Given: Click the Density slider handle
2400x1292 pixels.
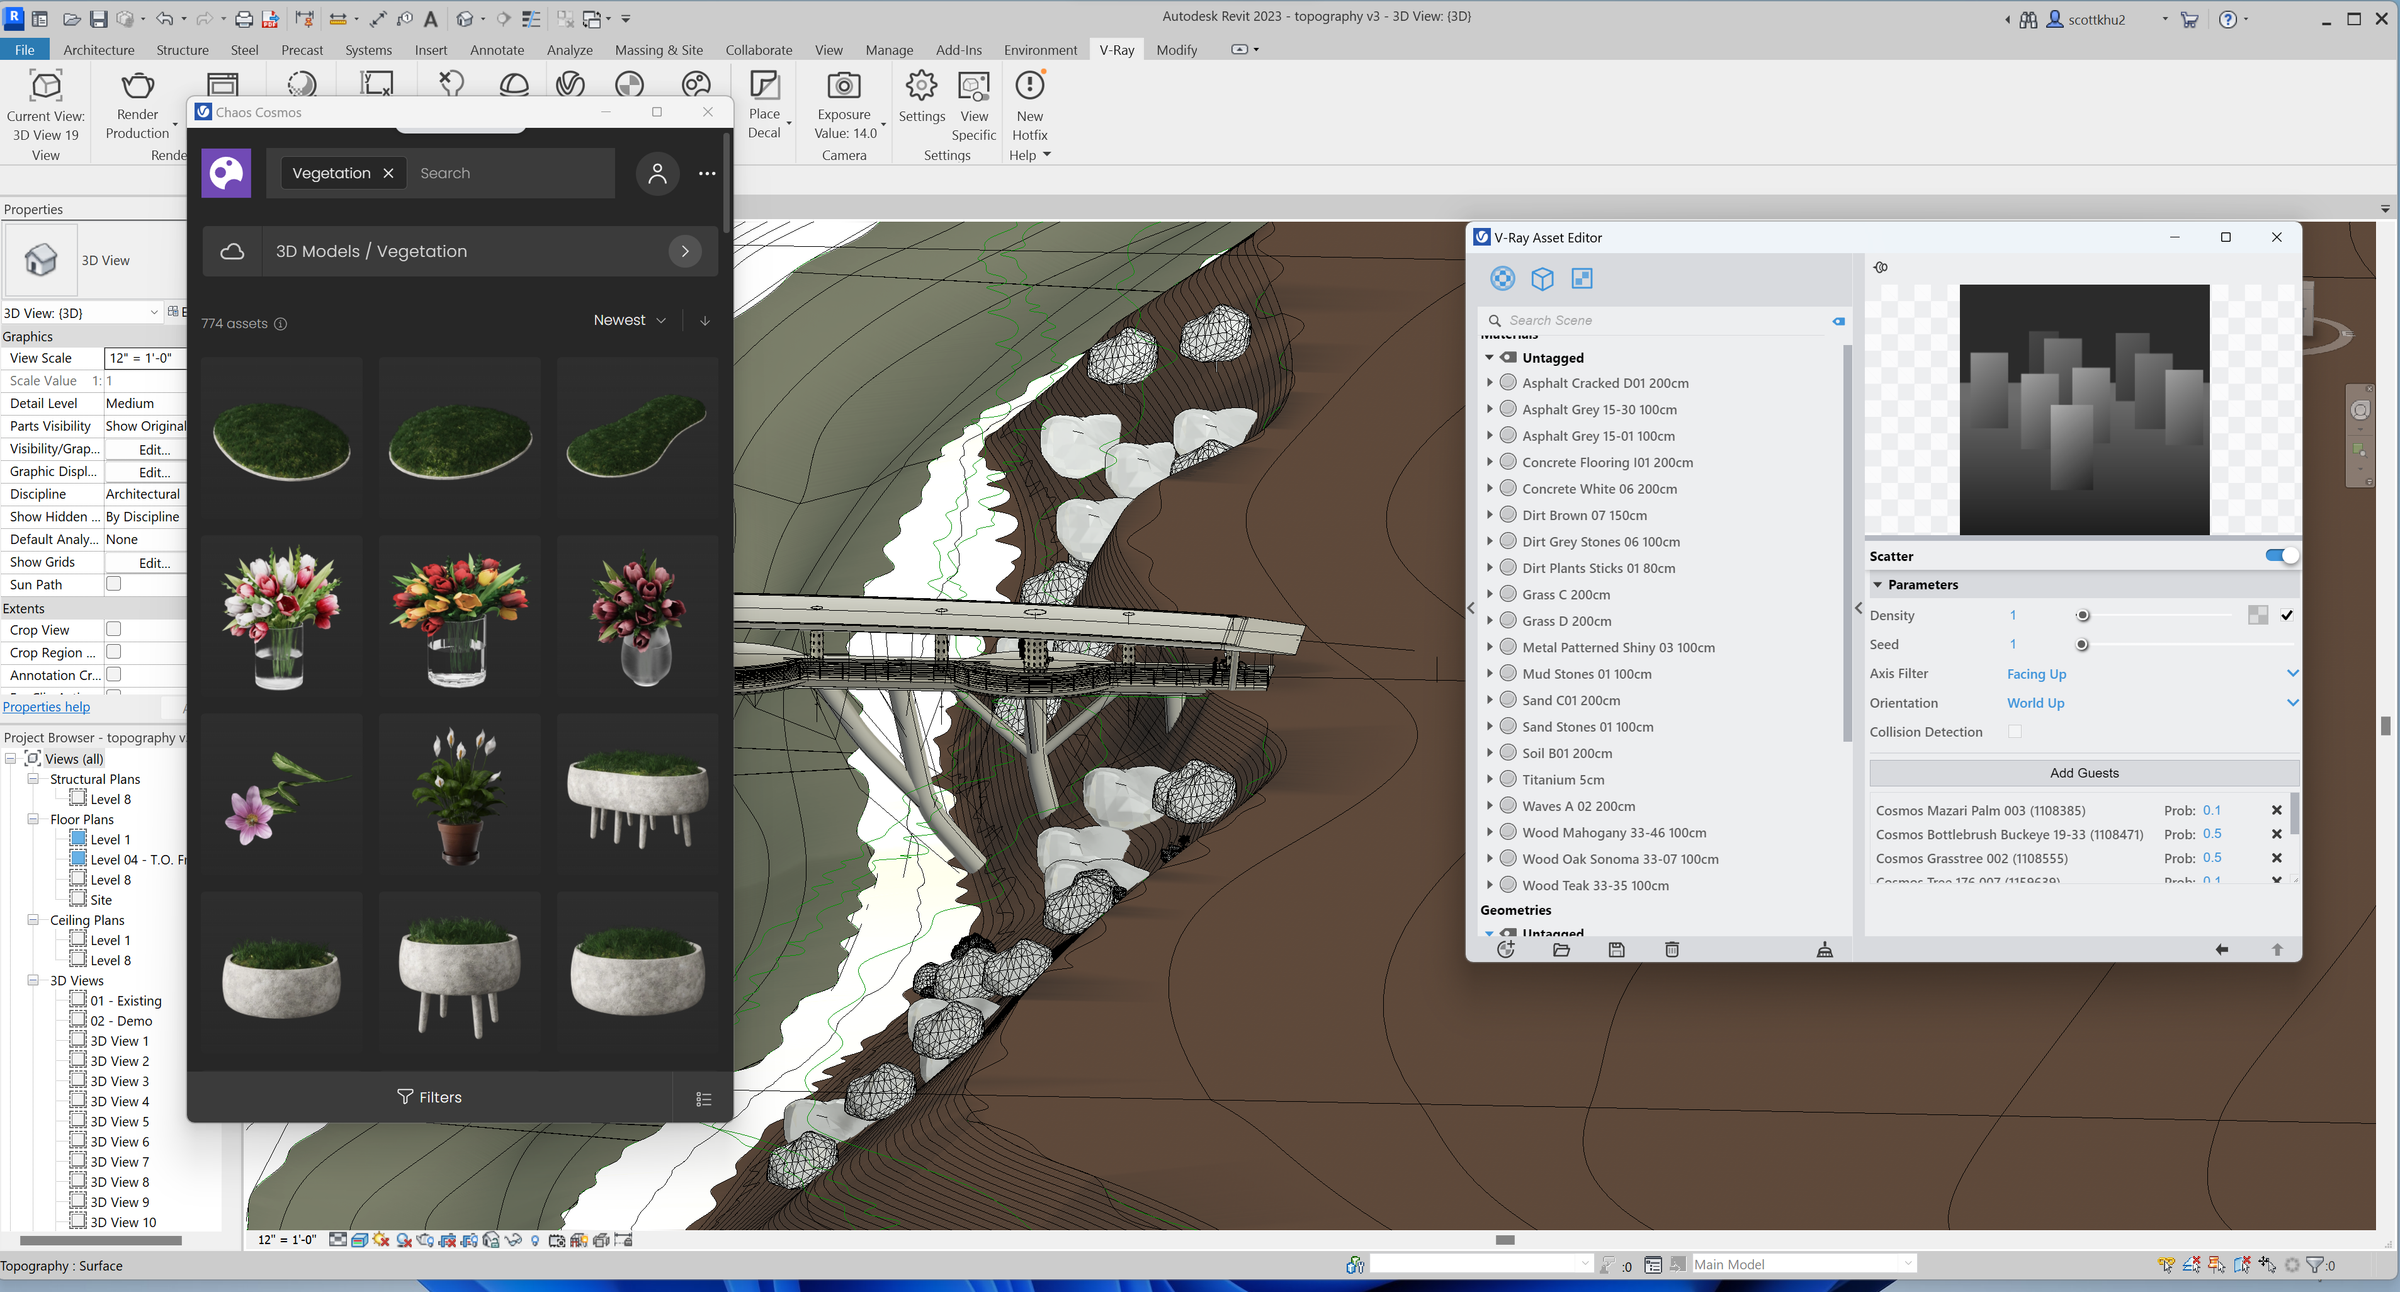Looking at the screenshot, I should [2082, 616].
